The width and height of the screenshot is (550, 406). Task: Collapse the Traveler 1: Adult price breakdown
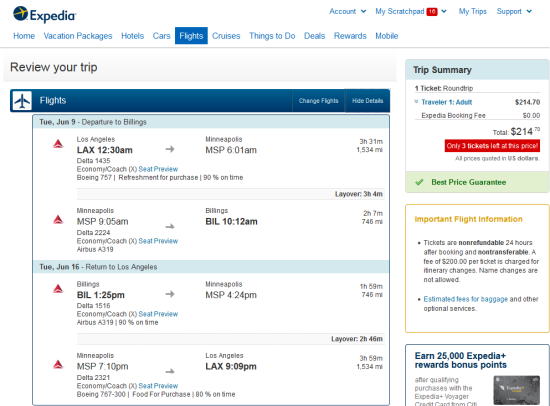click(x=416, y=102)
